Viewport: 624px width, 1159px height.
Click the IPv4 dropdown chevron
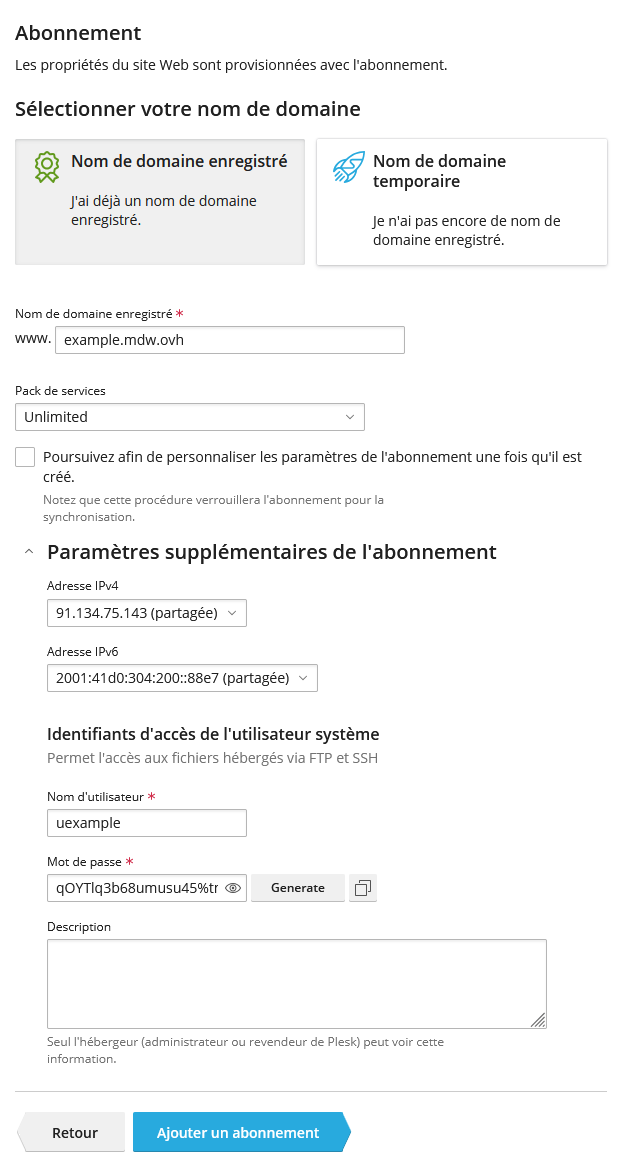[x=232, y=613]
